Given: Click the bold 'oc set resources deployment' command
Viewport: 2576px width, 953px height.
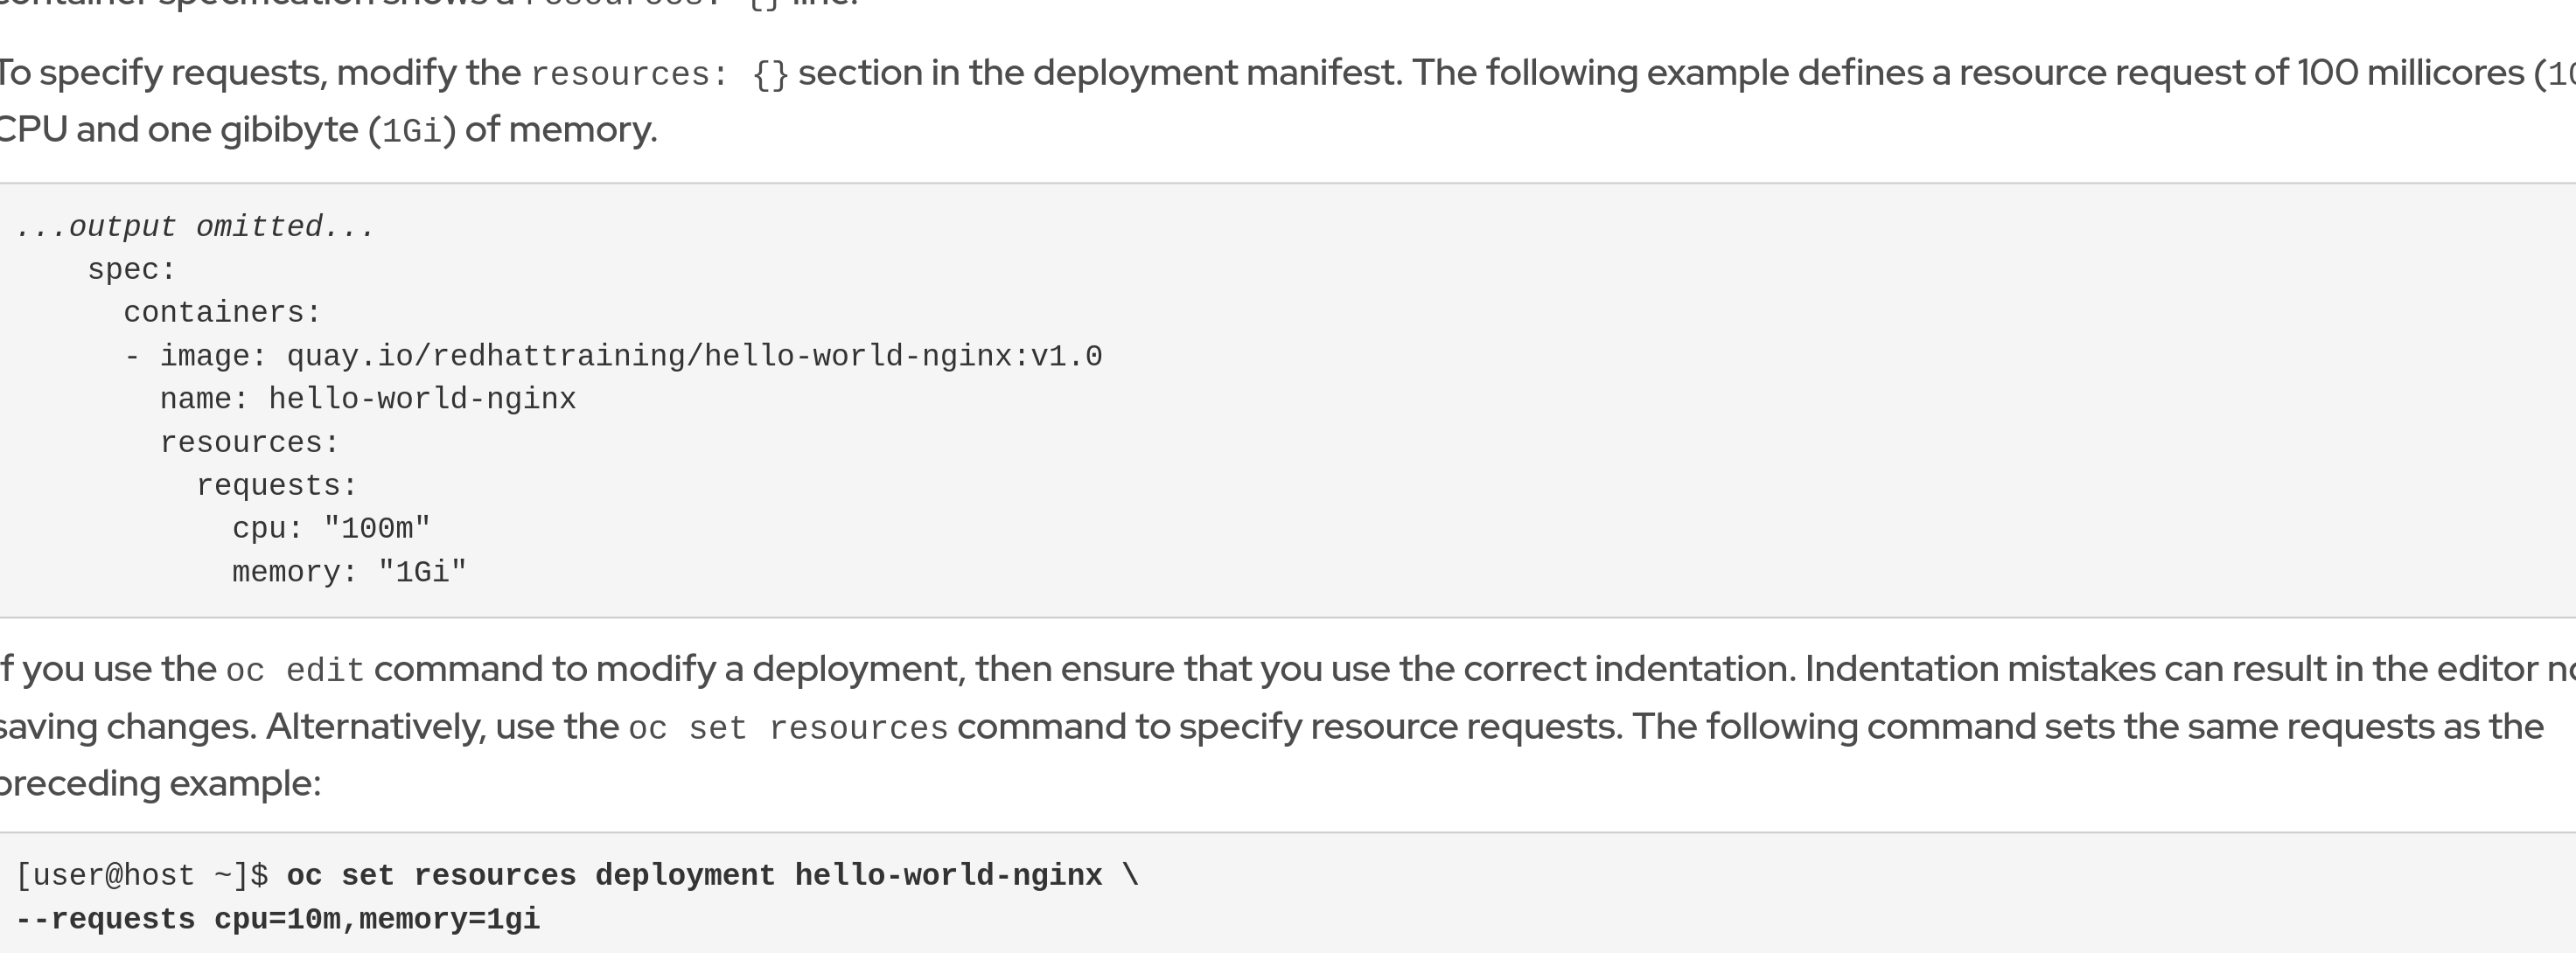Looking at the screenshot, I should pyautogui.click(x=530, y=875).
